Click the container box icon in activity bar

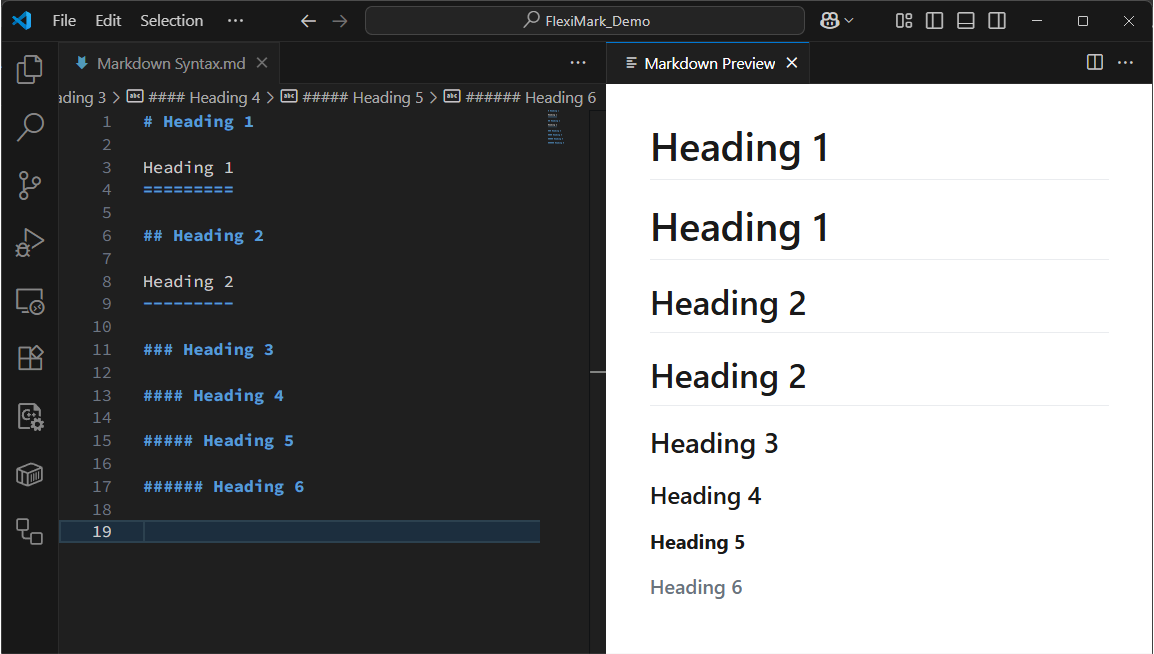(29, 474)
